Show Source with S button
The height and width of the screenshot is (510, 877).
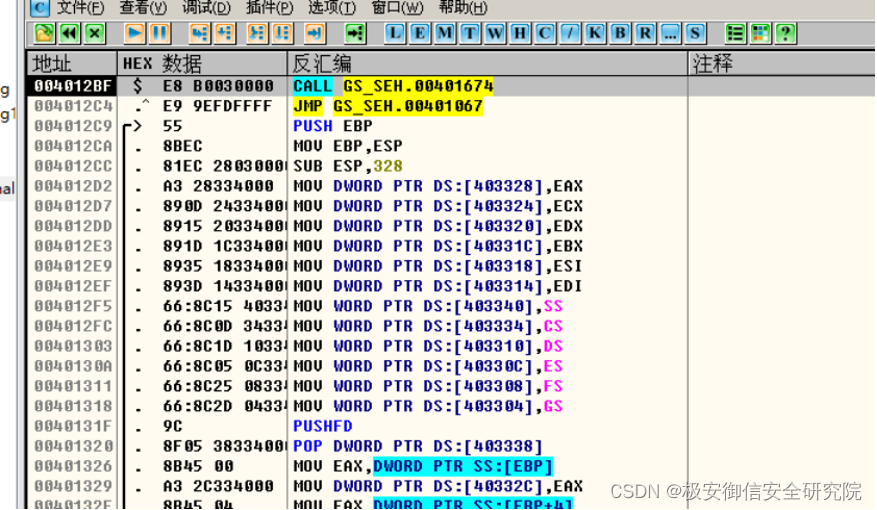(x=695, y=34)
